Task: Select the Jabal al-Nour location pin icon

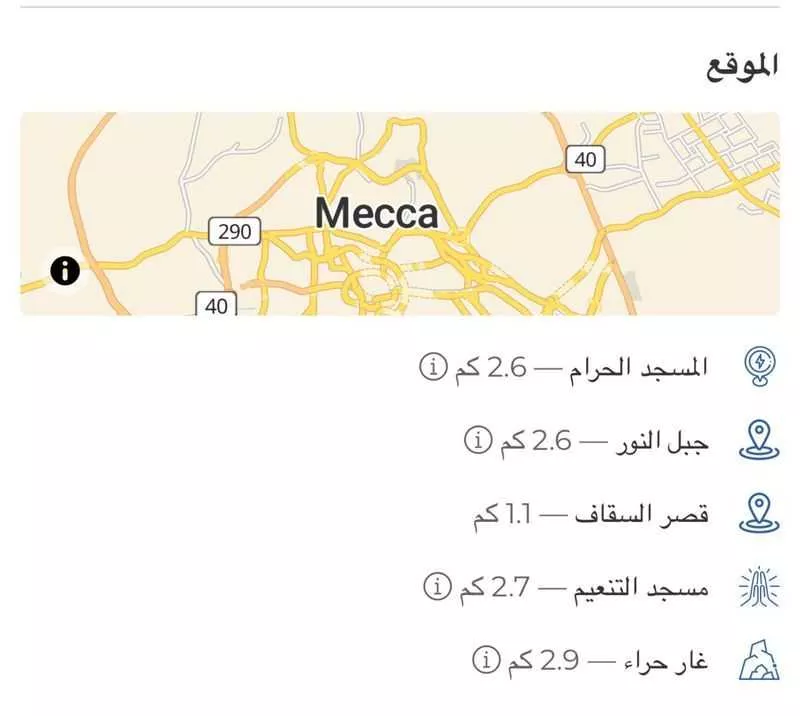Action: 759,438
